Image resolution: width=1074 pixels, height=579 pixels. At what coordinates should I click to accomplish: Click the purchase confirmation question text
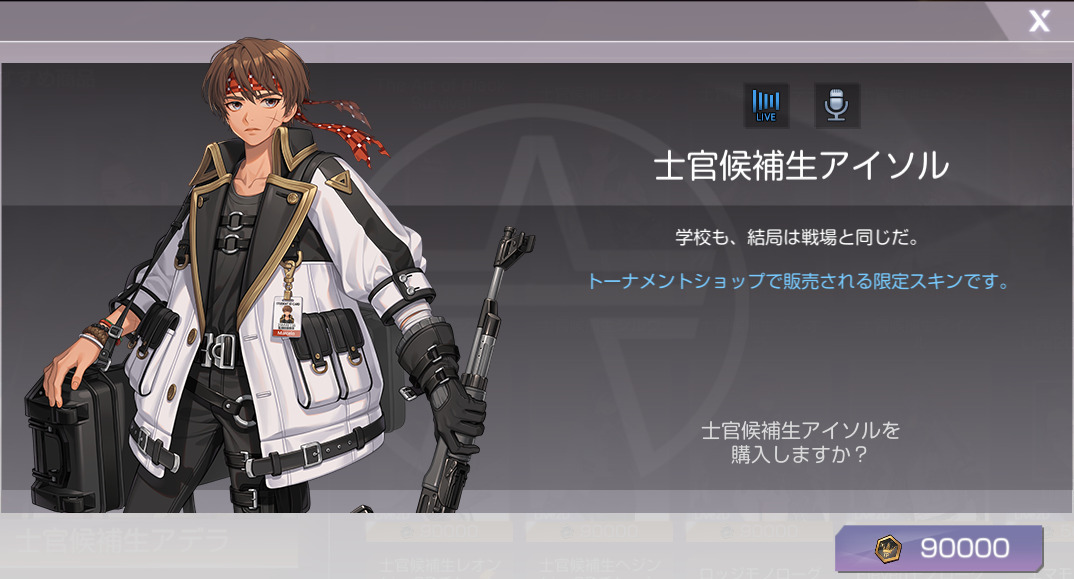click(800, 442)
